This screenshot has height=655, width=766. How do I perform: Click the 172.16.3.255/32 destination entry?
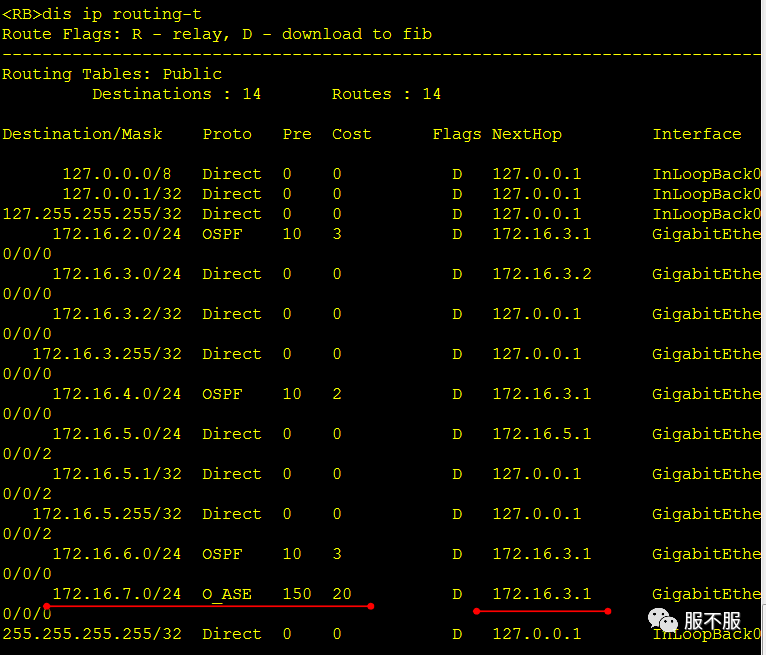[106, 354]
